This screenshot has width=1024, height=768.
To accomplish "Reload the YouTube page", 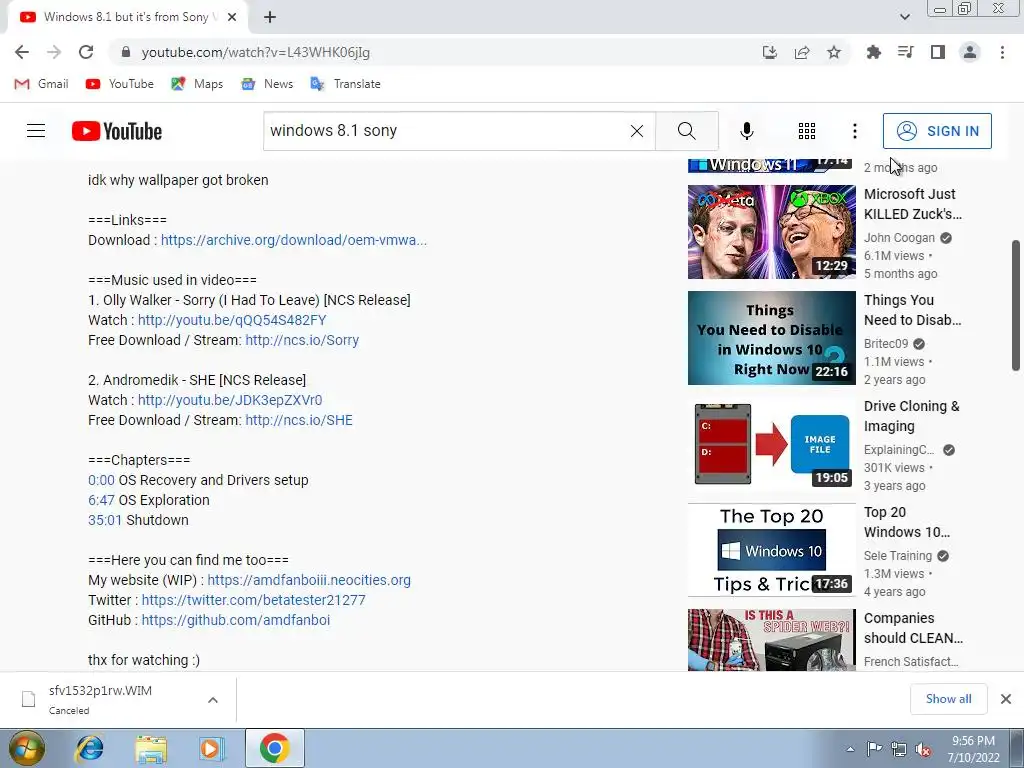I will point(86,52).
